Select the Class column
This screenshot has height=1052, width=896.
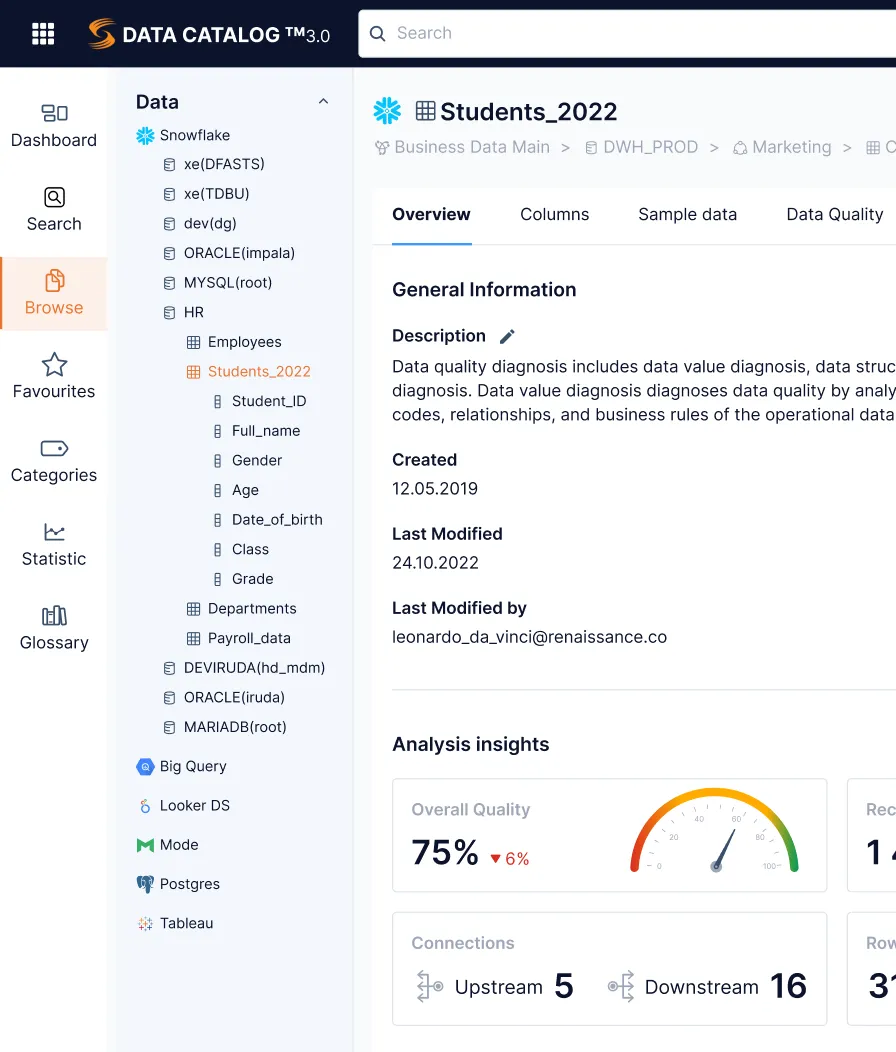pyautogui.click(x=240, y=549)
